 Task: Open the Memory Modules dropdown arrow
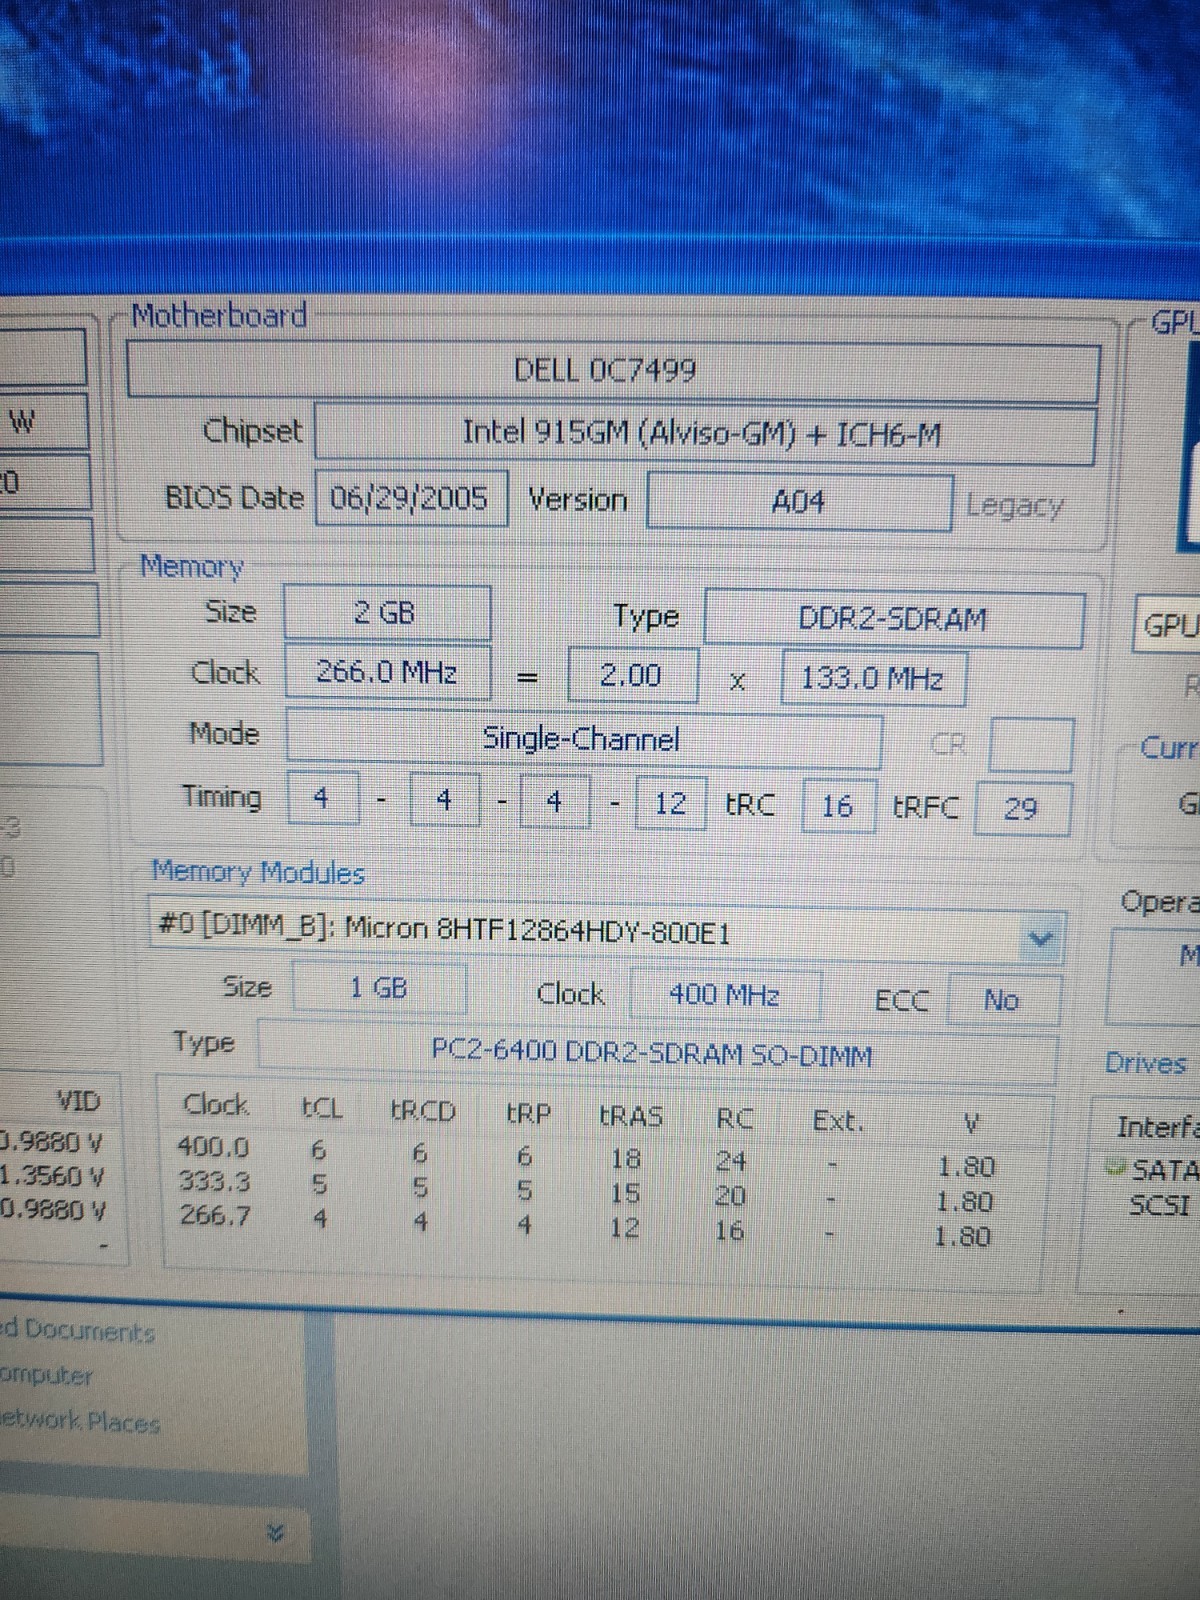(1042, 939)
